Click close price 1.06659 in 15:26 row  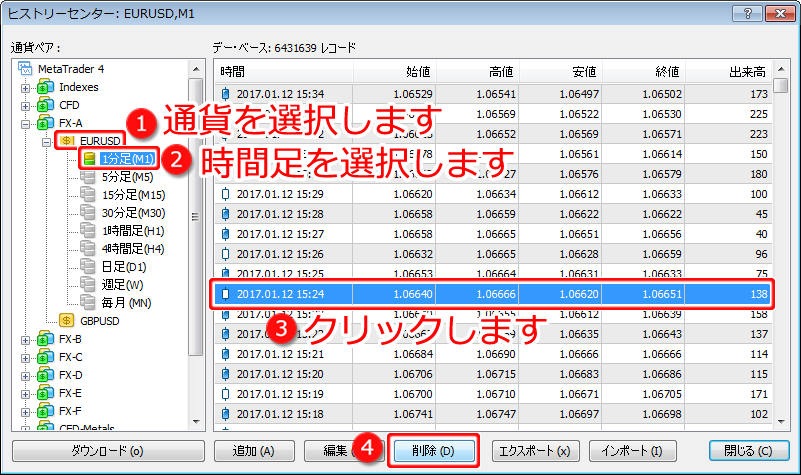click(662, 254)
